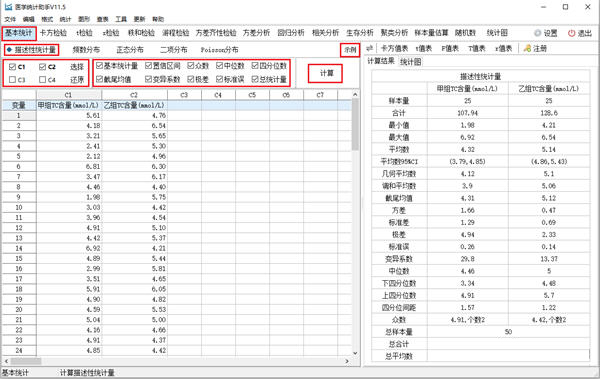Toggle the 总统计量 checkbox
The image size is (600, 379).
click(255, 79)
